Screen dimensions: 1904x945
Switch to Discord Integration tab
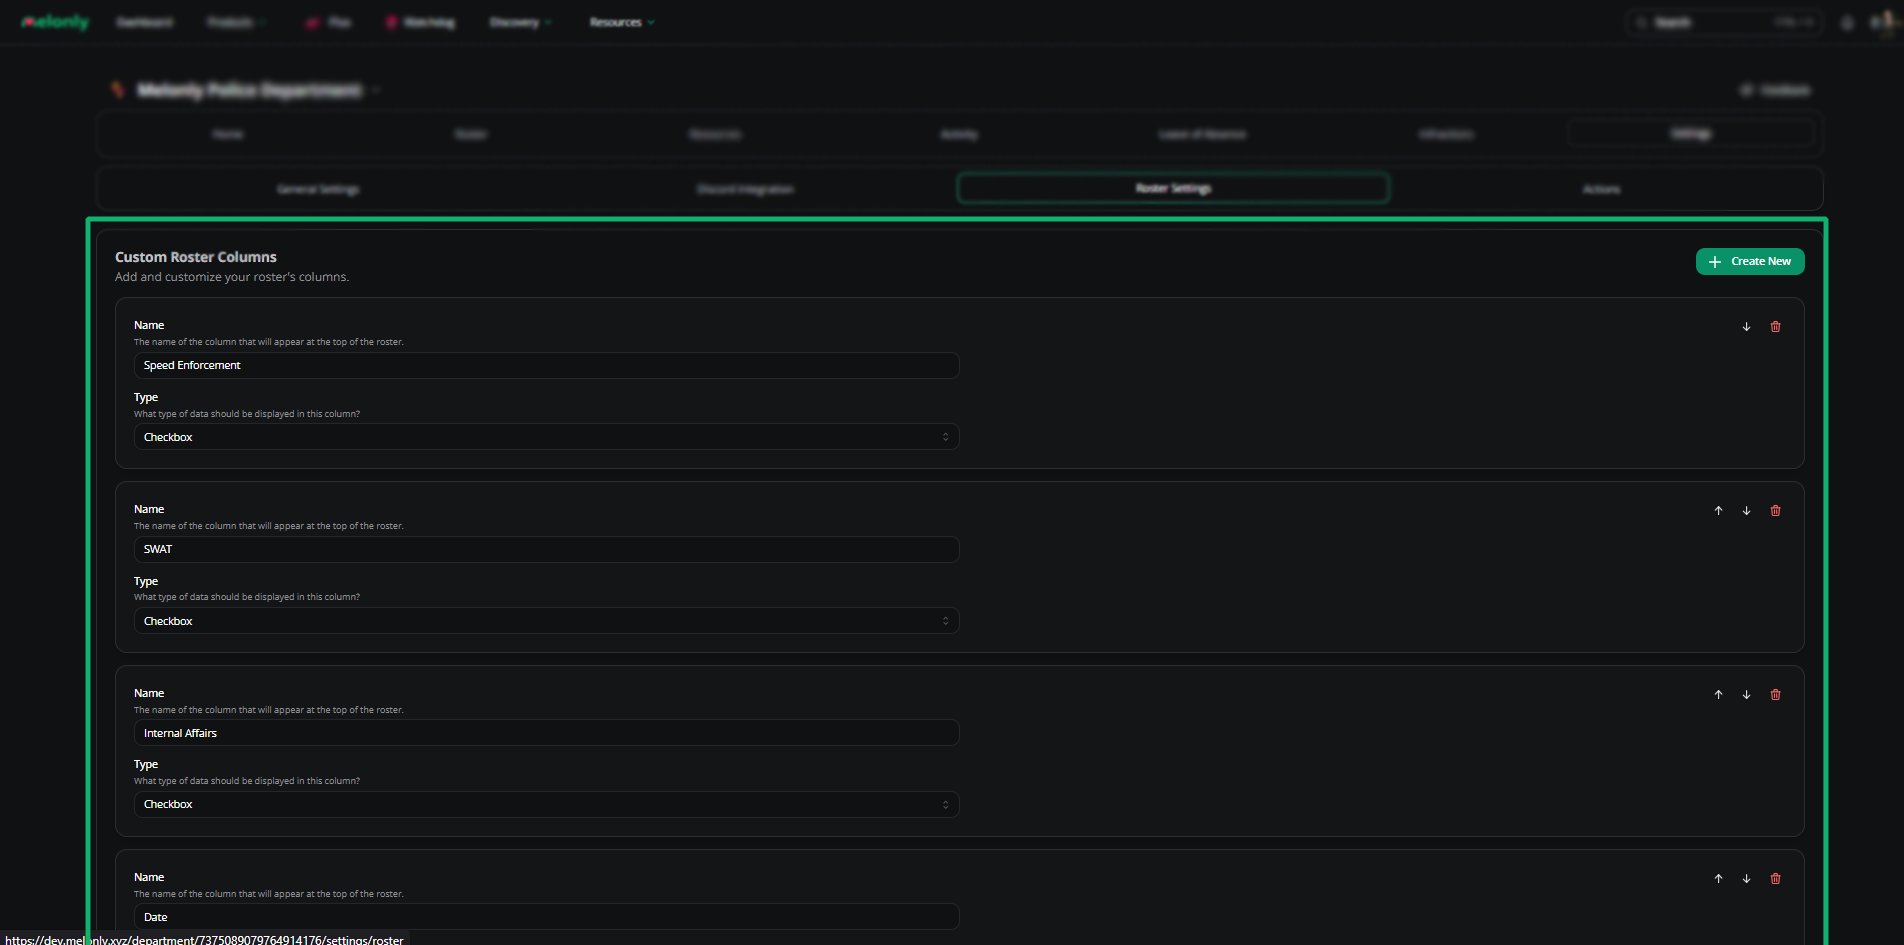[745, 189]
